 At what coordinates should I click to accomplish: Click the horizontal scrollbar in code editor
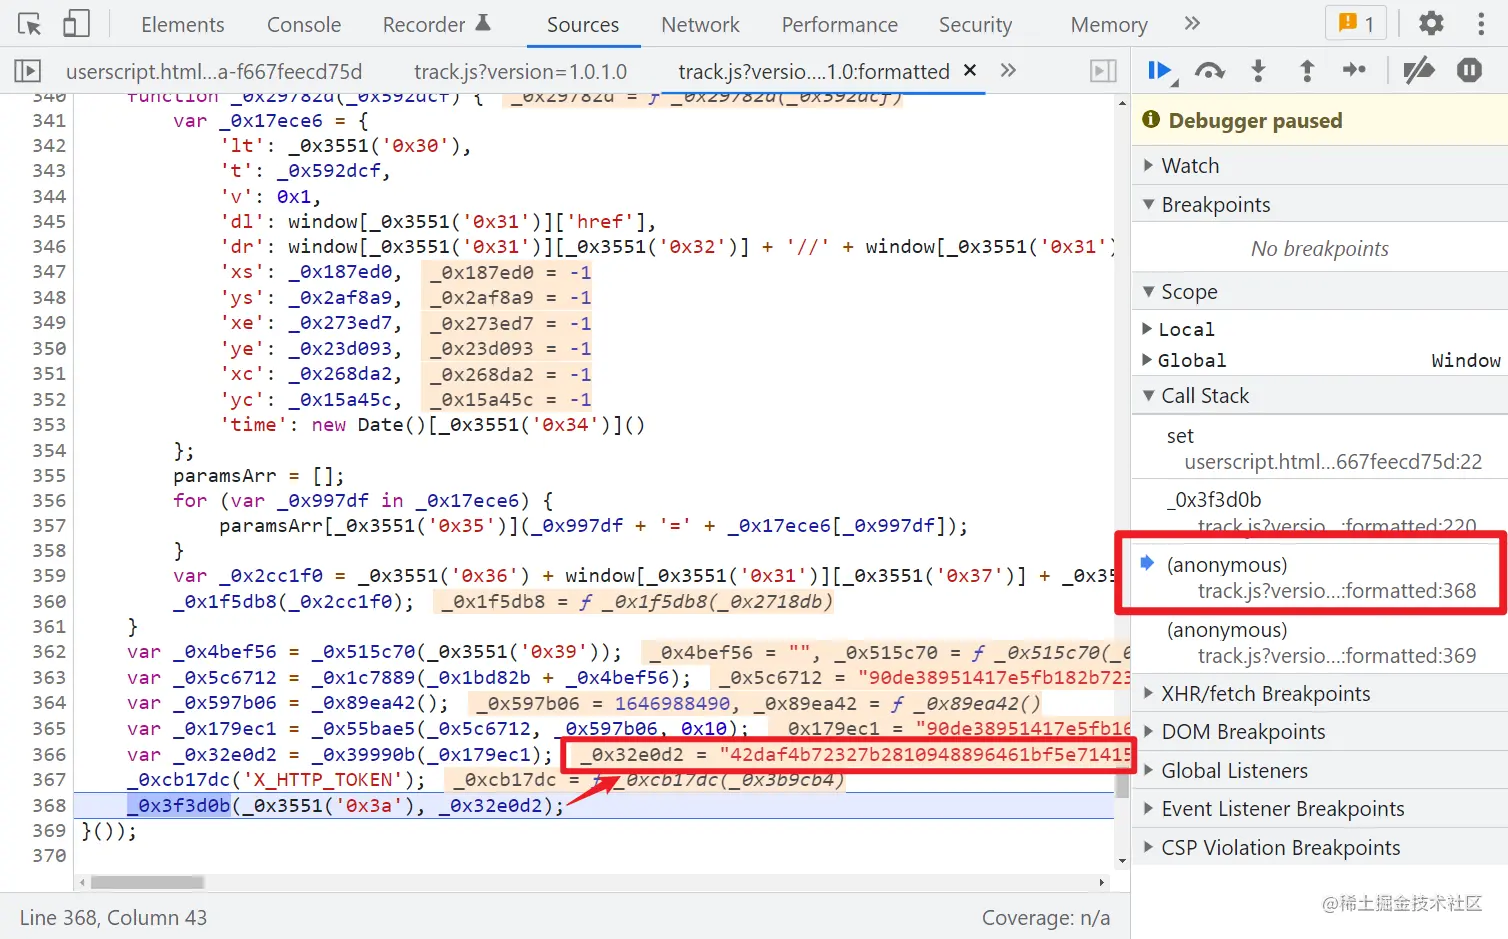[x=147, y=882]
